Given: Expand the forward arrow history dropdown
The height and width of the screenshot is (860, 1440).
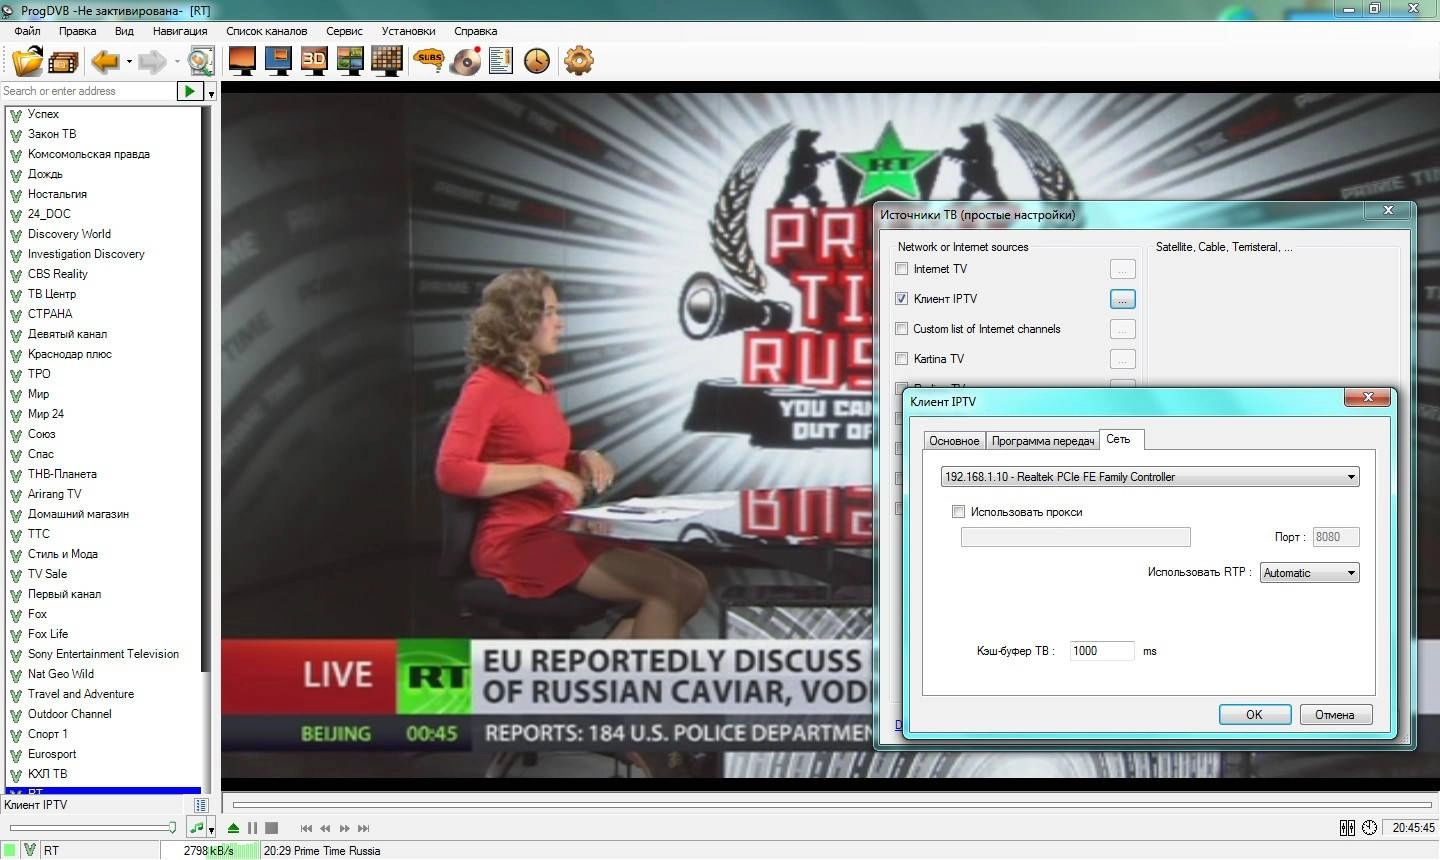Looking at the screenshot, I should [x=177, y=62].
